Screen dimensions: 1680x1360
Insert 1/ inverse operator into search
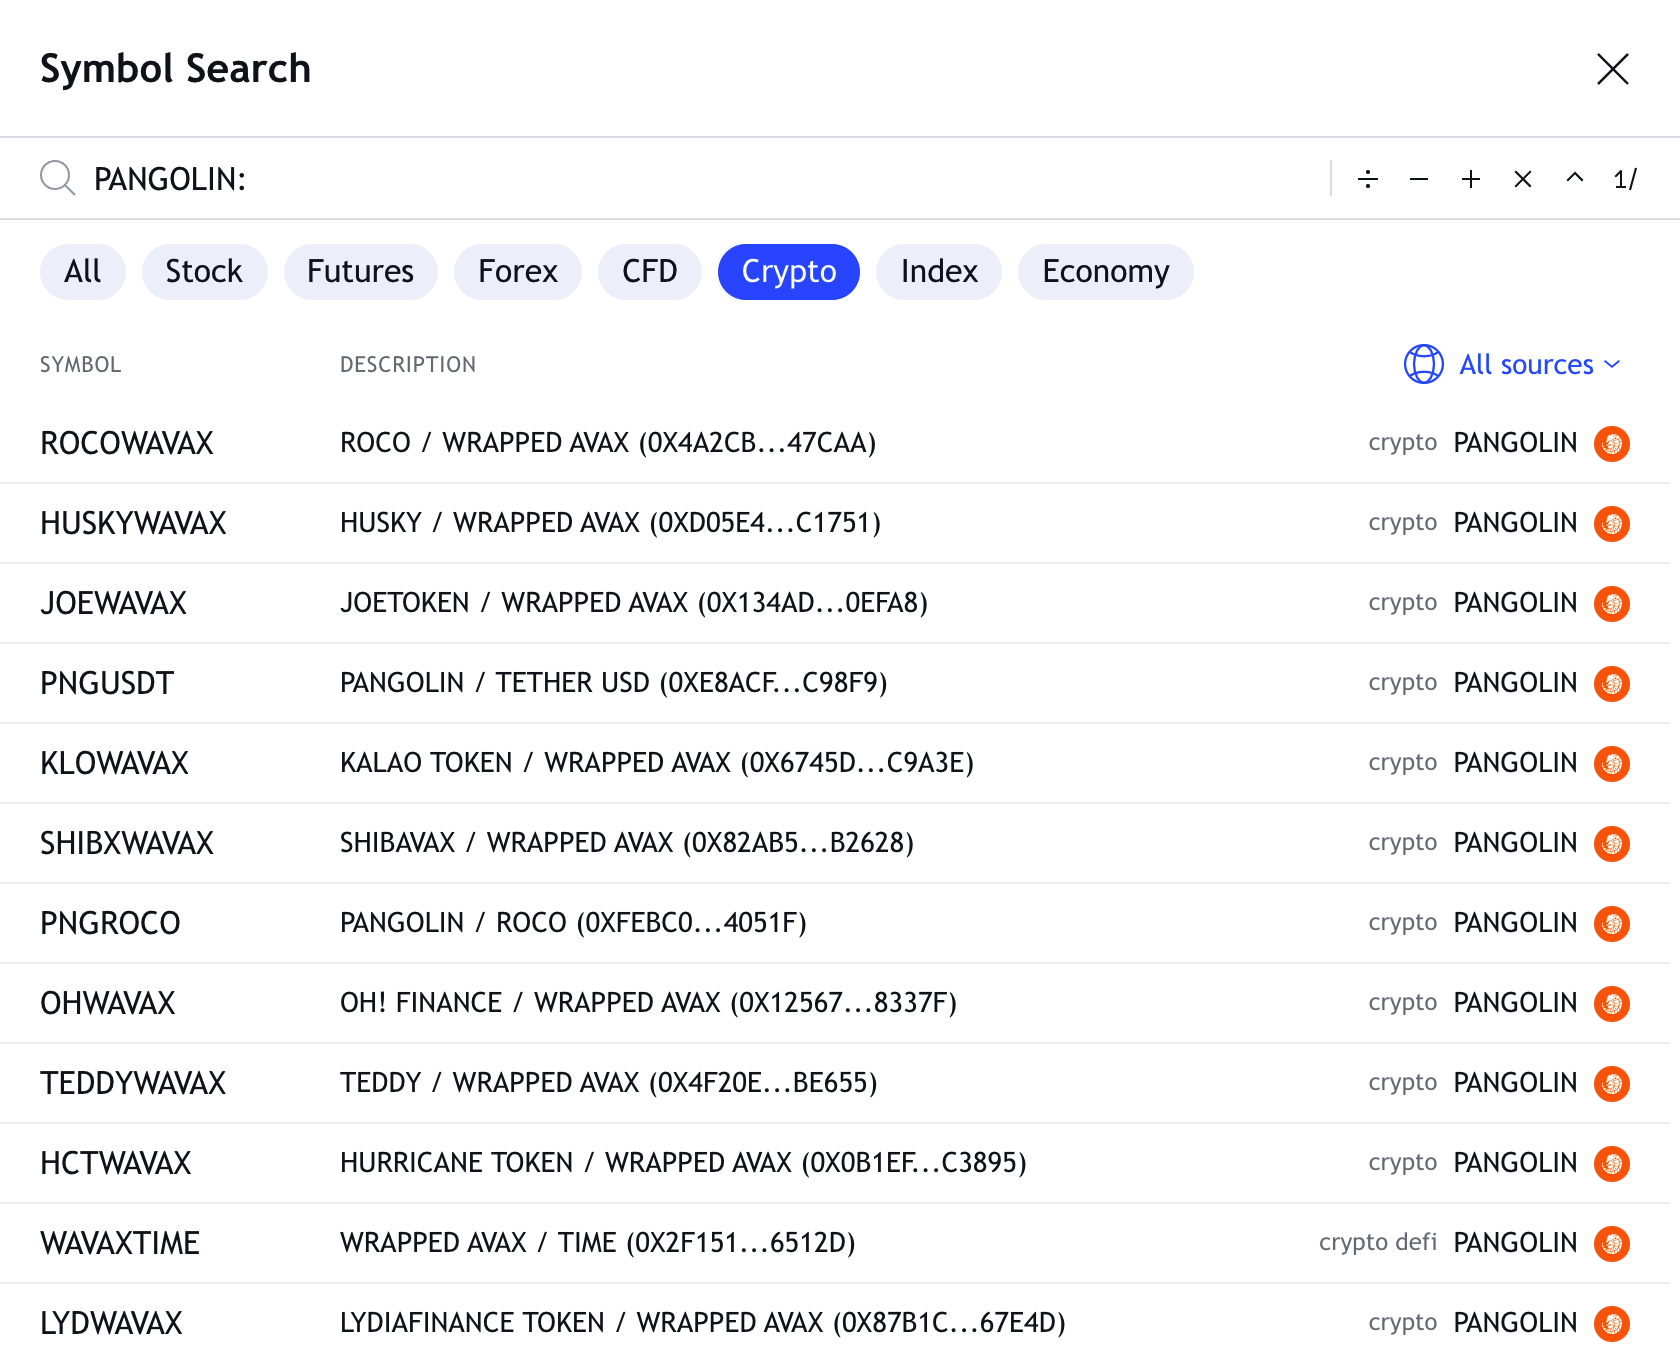[1625, 179]
